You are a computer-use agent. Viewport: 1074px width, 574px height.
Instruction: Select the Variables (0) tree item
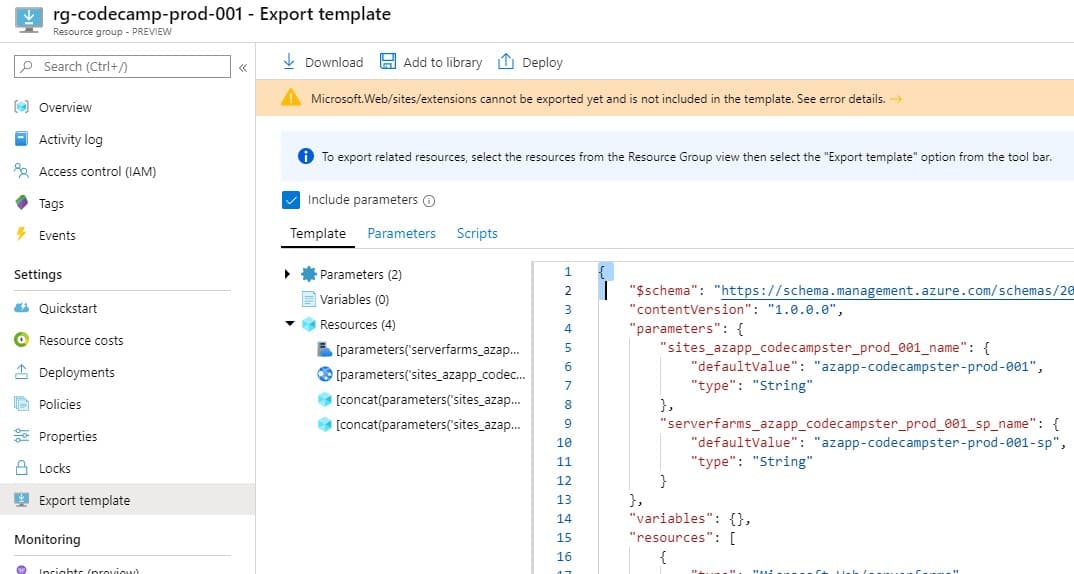(x=354, y=299)
